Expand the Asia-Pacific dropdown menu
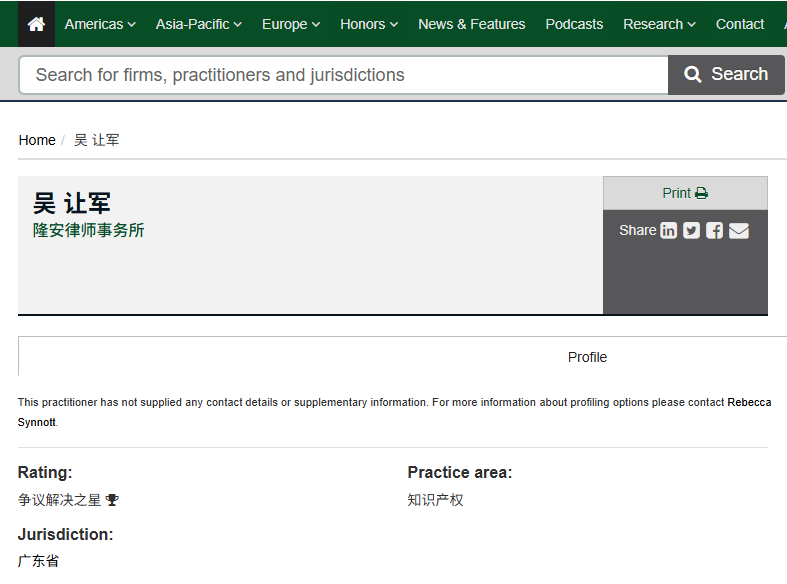 [199, 24]
